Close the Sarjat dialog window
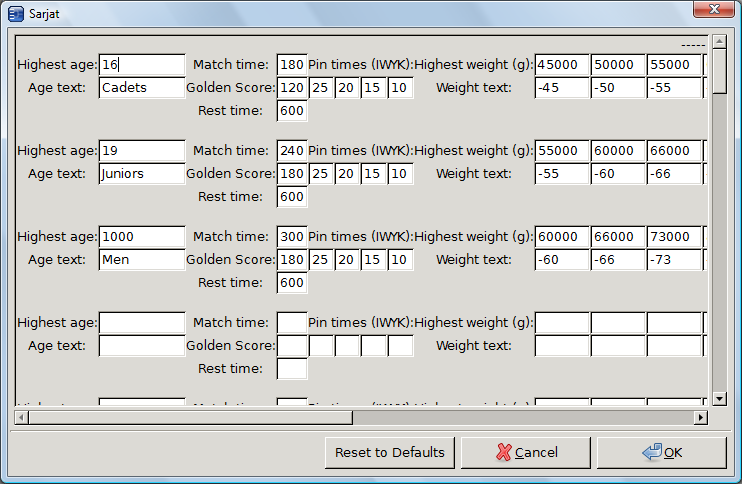 pyautogui.click(x=712, y=9)
